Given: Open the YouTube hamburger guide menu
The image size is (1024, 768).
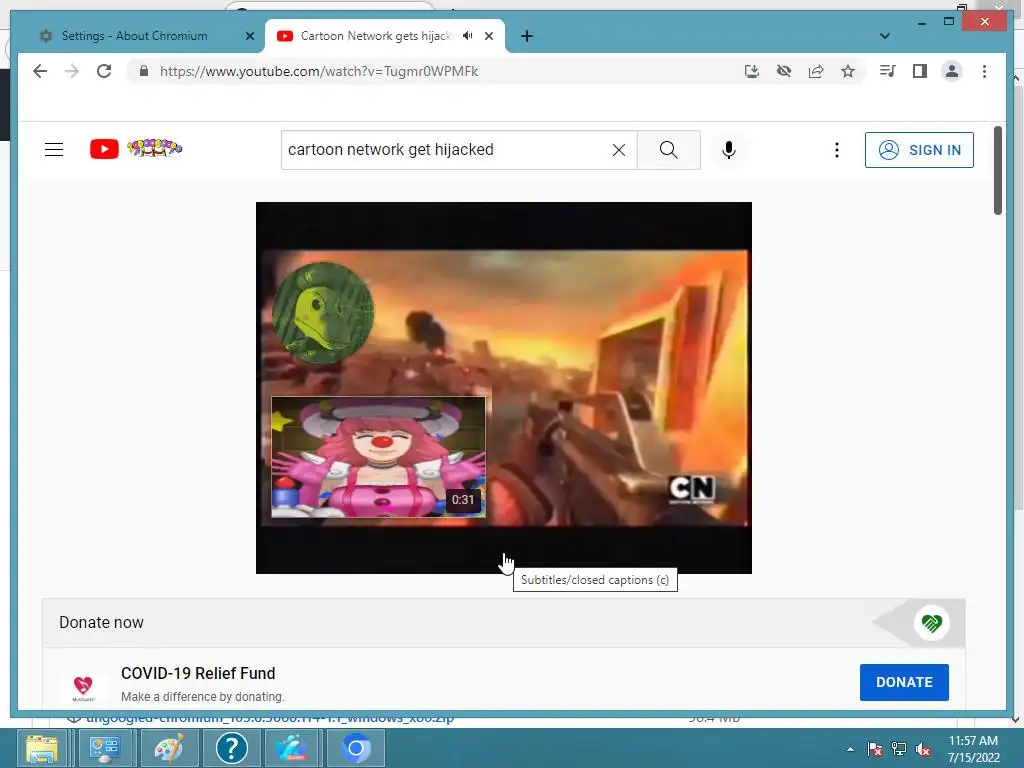Looking at the screenshot, I should coord(54,150).
